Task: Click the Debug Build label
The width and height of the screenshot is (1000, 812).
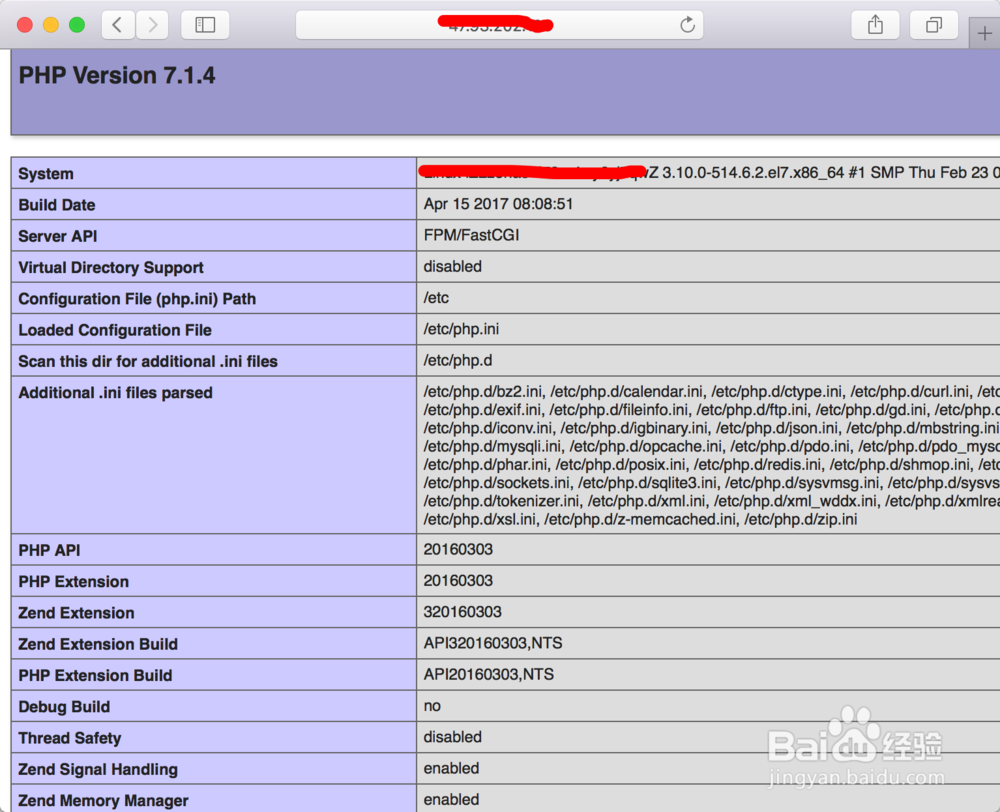Action: click(64, 706)
